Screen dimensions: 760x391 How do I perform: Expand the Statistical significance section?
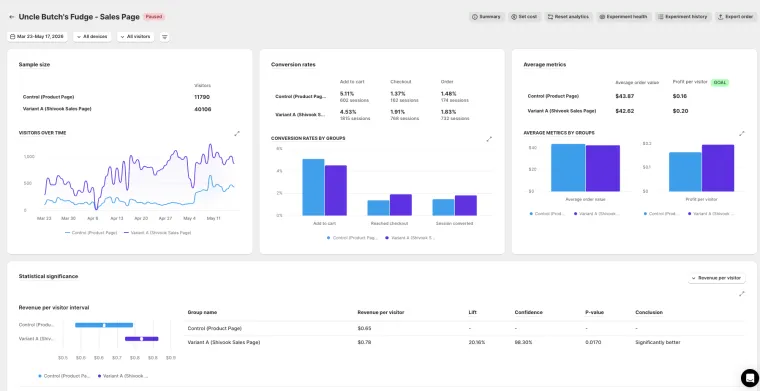click(742, 294)
